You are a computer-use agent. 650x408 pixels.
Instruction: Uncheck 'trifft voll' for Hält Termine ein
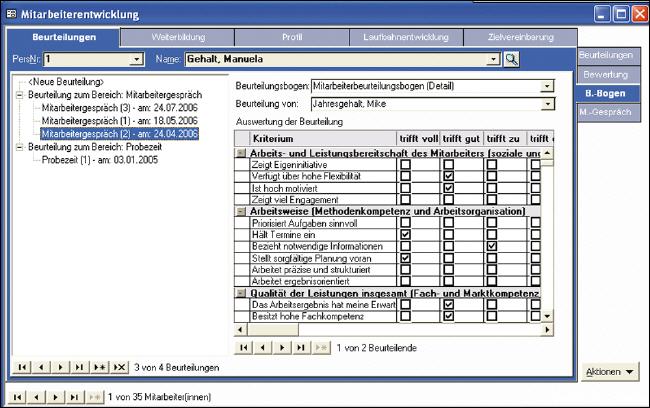[405, 234]
